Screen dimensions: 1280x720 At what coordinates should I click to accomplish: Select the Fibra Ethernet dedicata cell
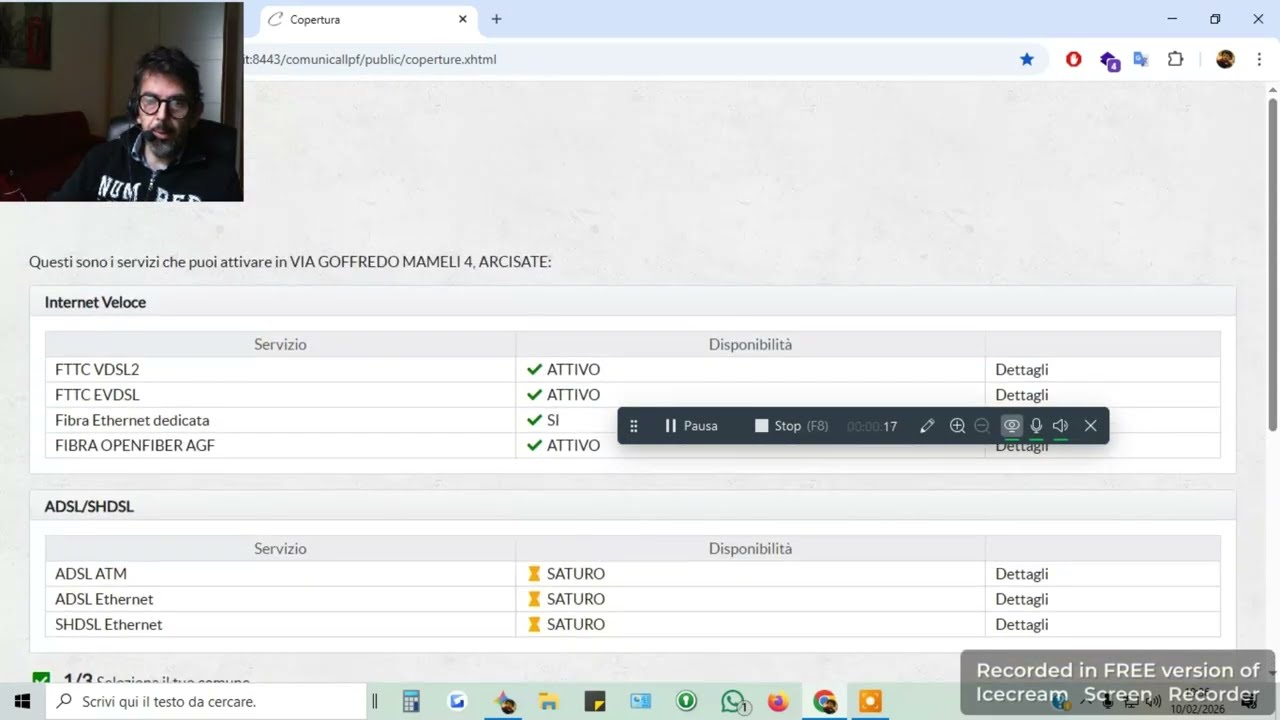[280, 420]
